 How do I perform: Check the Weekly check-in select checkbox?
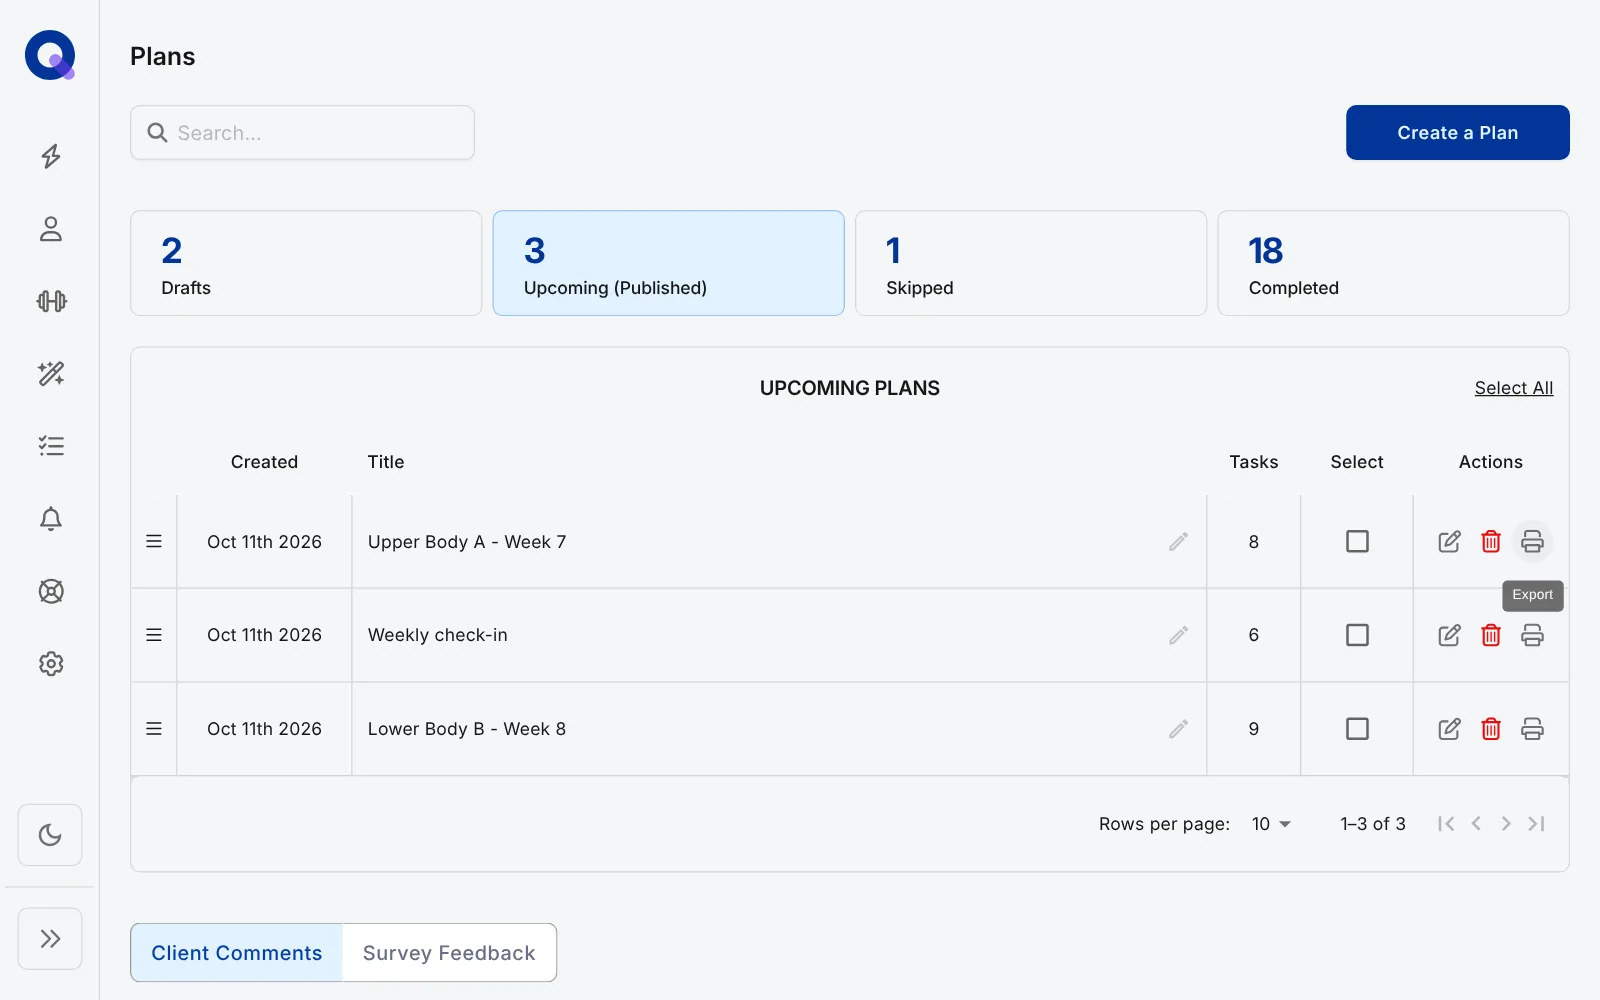[x=1357, y=635]
